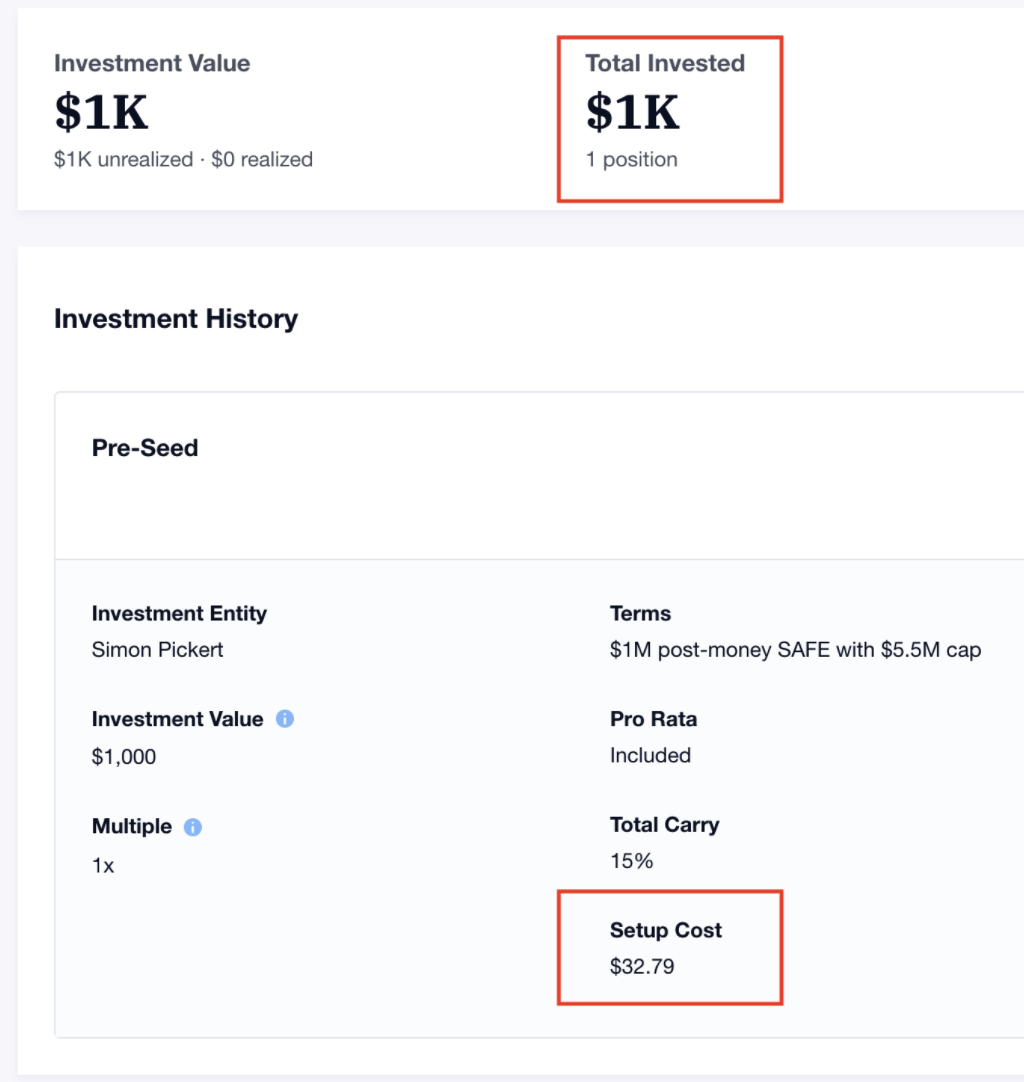Click the Simon Pickert entity name
The width and height of the screenshot is (1024, 1082).
click(157, 650)
